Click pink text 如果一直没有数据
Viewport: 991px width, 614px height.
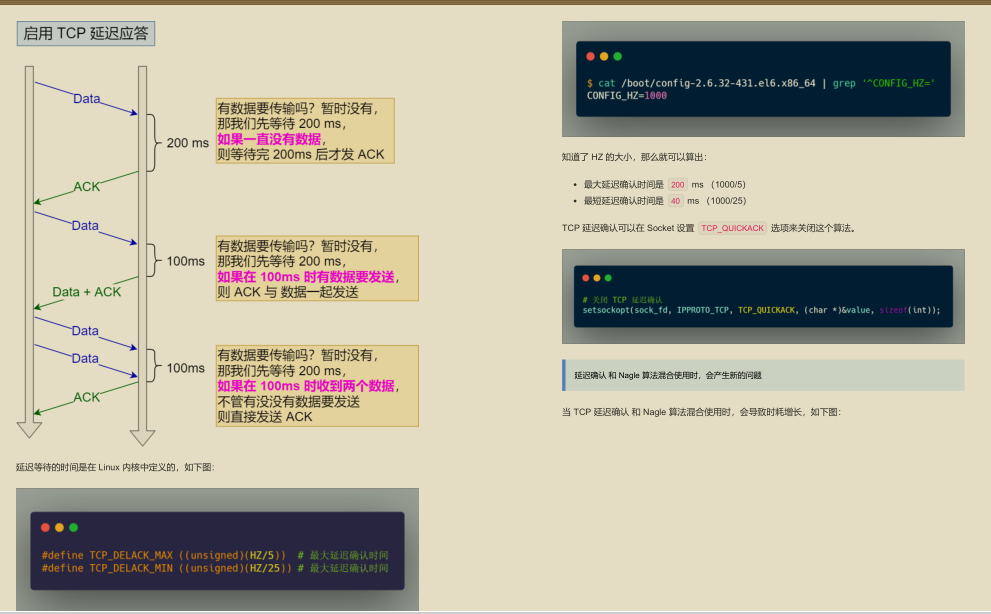(269, 139)
